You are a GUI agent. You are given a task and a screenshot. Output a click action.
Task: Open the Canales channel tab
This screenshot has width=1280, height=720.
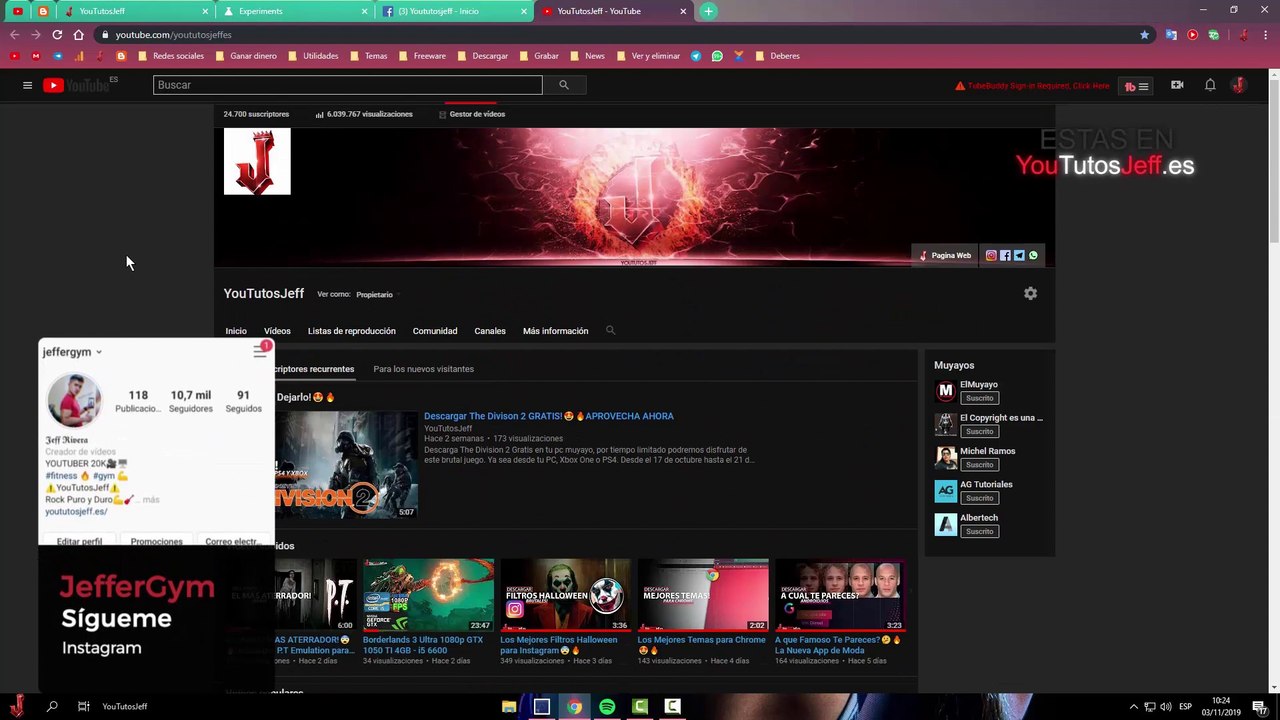click(x=490, y=331)
